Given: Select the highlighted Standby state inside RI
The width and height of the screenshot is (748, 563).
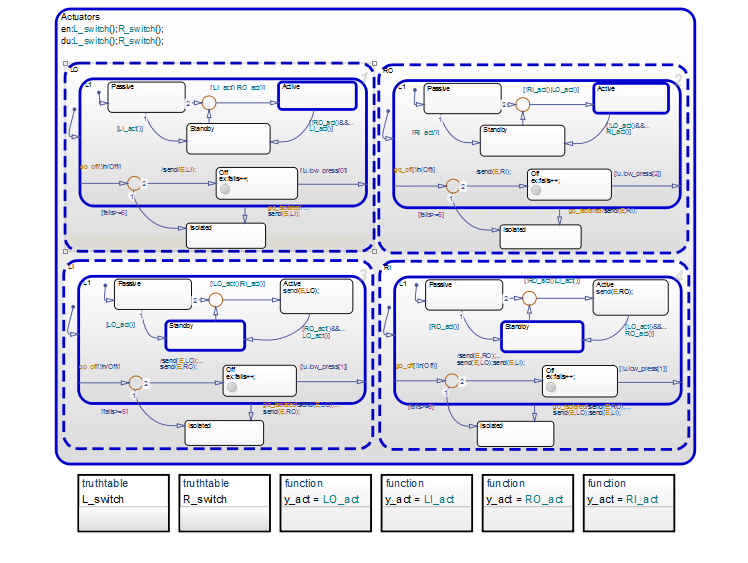Looking at the screenshot, I should click(542, 336).
